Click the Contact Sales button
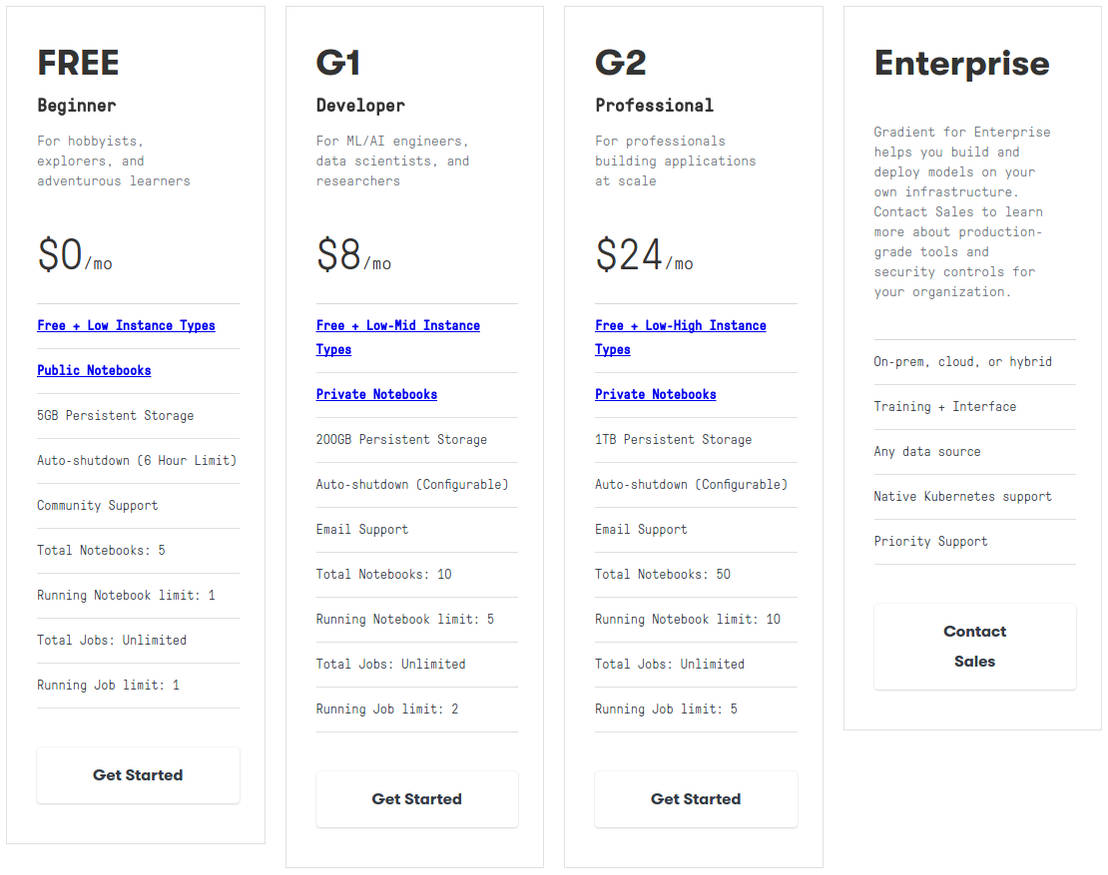This screenshot has width=1108, height=875. click(974, 646)
